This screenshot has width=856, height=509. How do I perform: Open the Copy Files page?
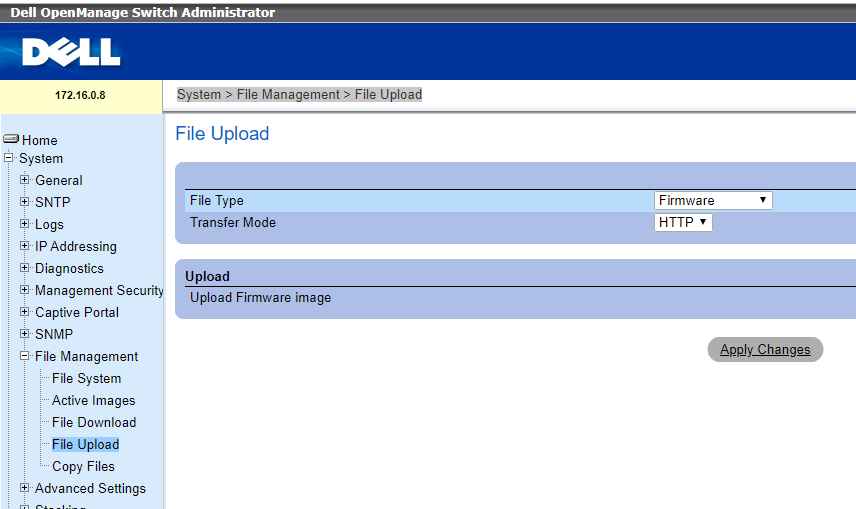[x=84, y=466]
